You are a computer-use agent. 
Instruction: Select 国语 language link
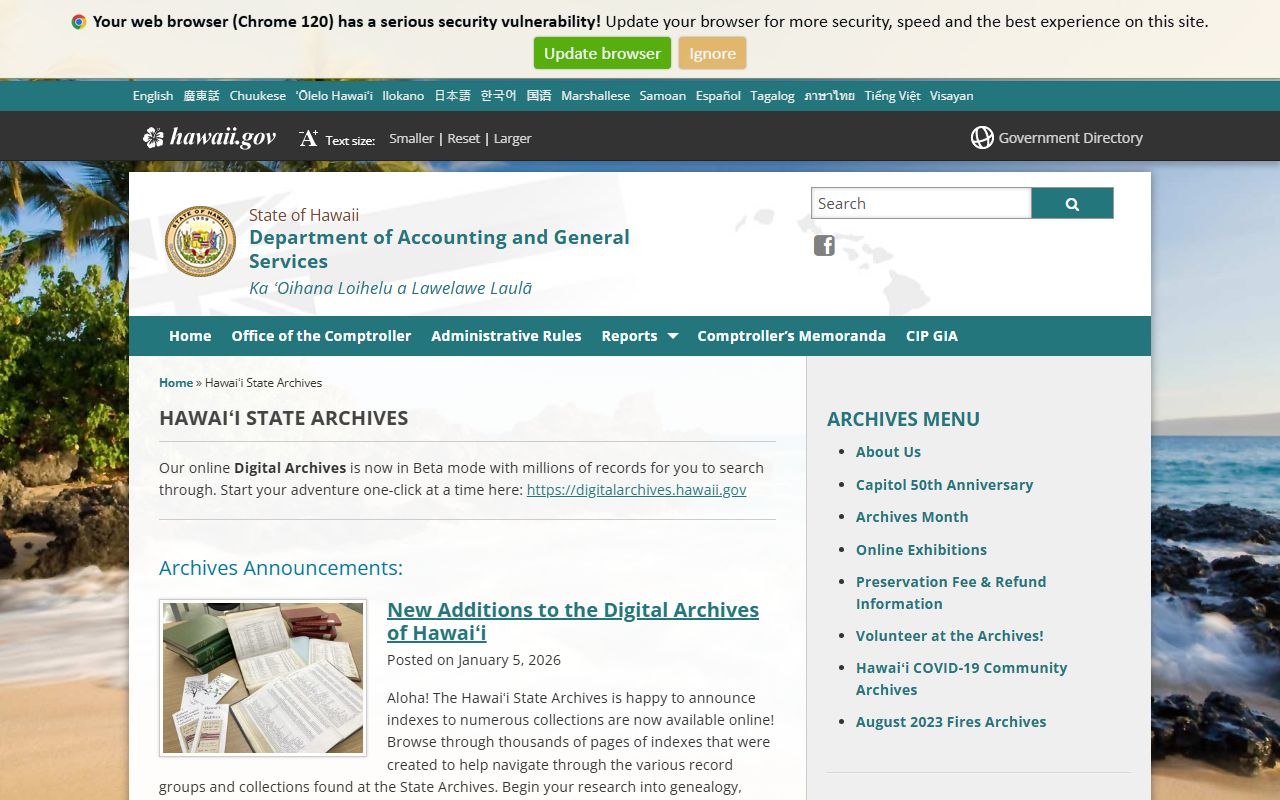tap(539, 96)
